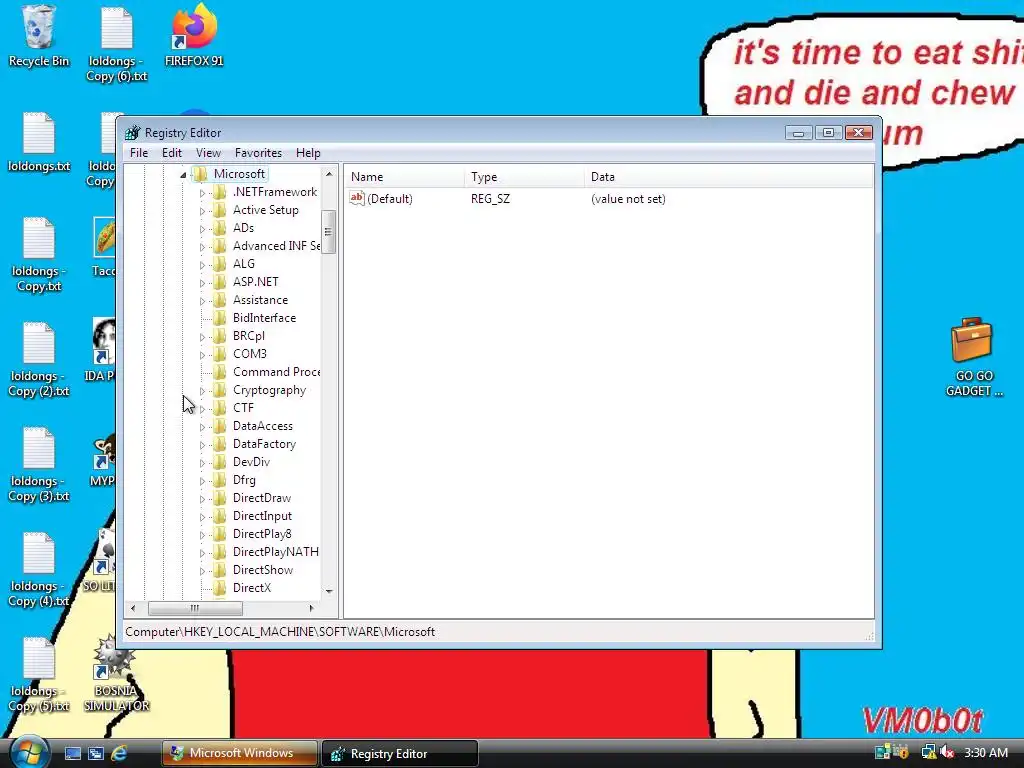1024x768 pixels.
Task: Expand the COM3 key
Action: [x=202, y=355]
